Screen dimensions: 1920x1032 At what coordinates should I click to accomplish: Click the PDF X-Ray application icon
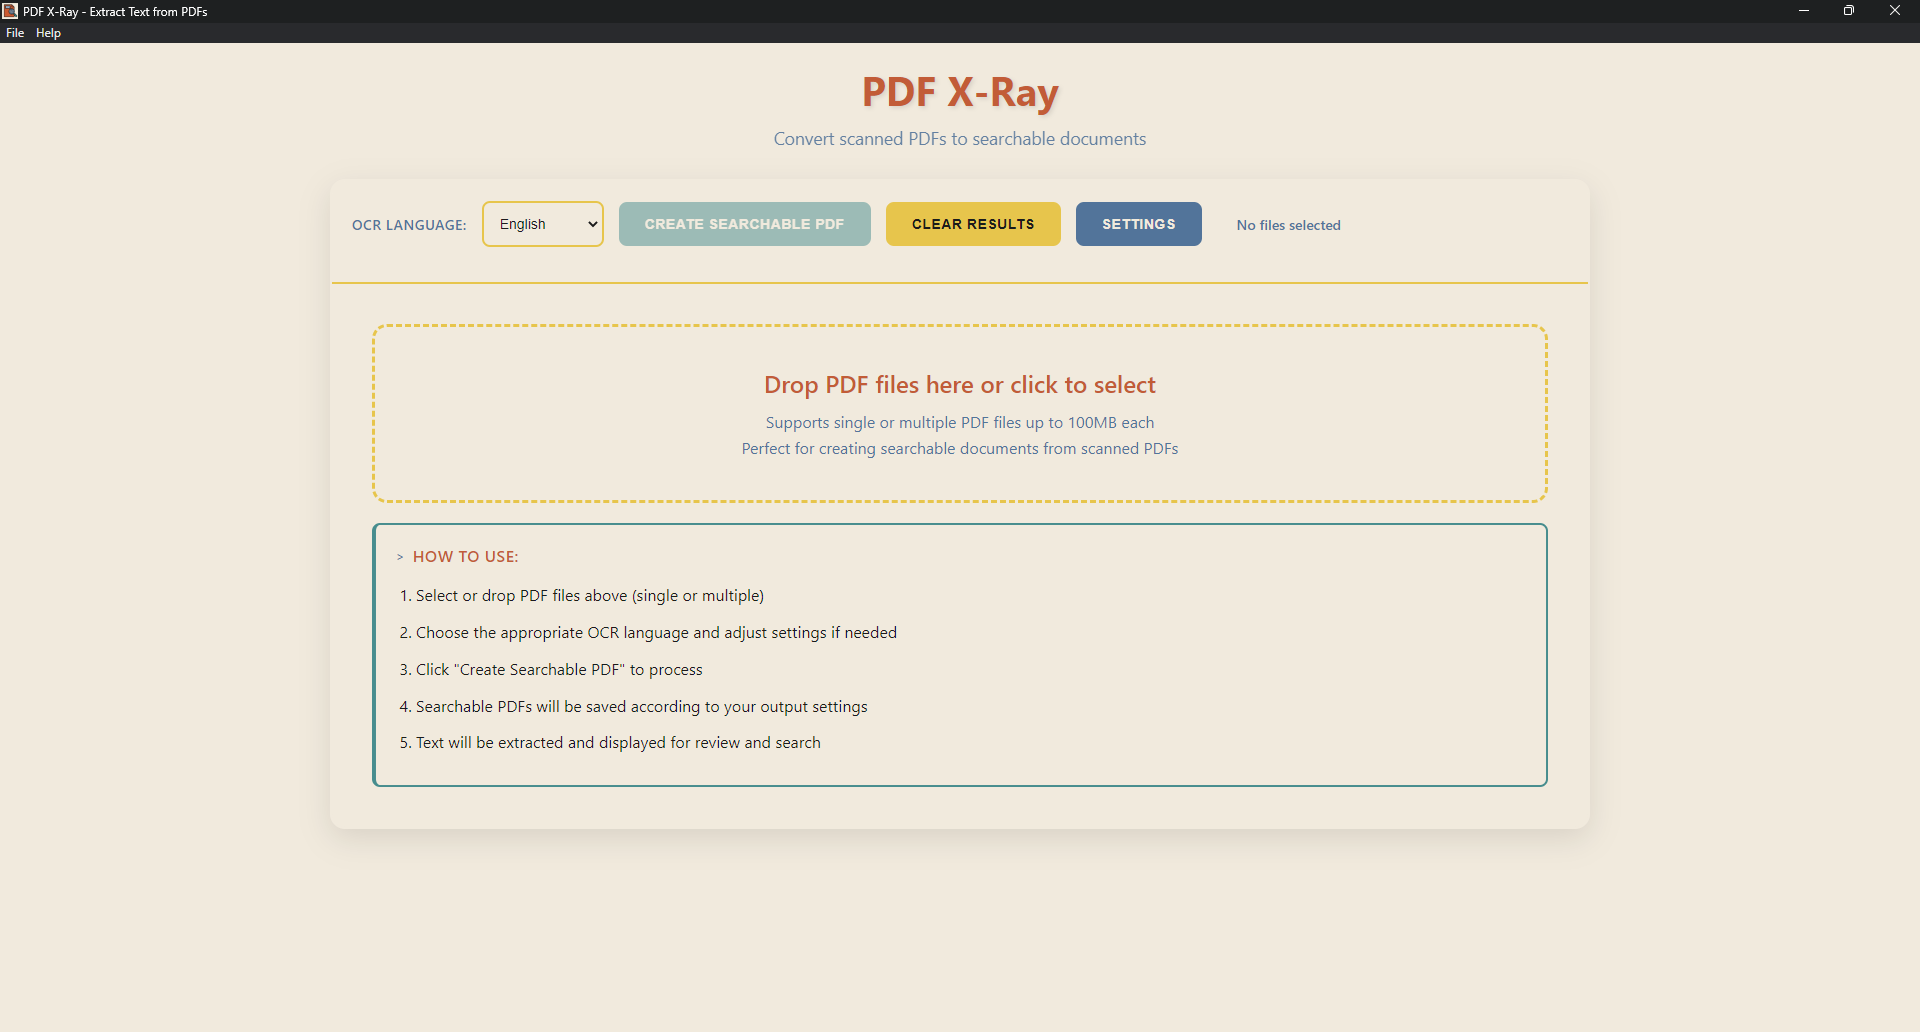tap(10, 11)
